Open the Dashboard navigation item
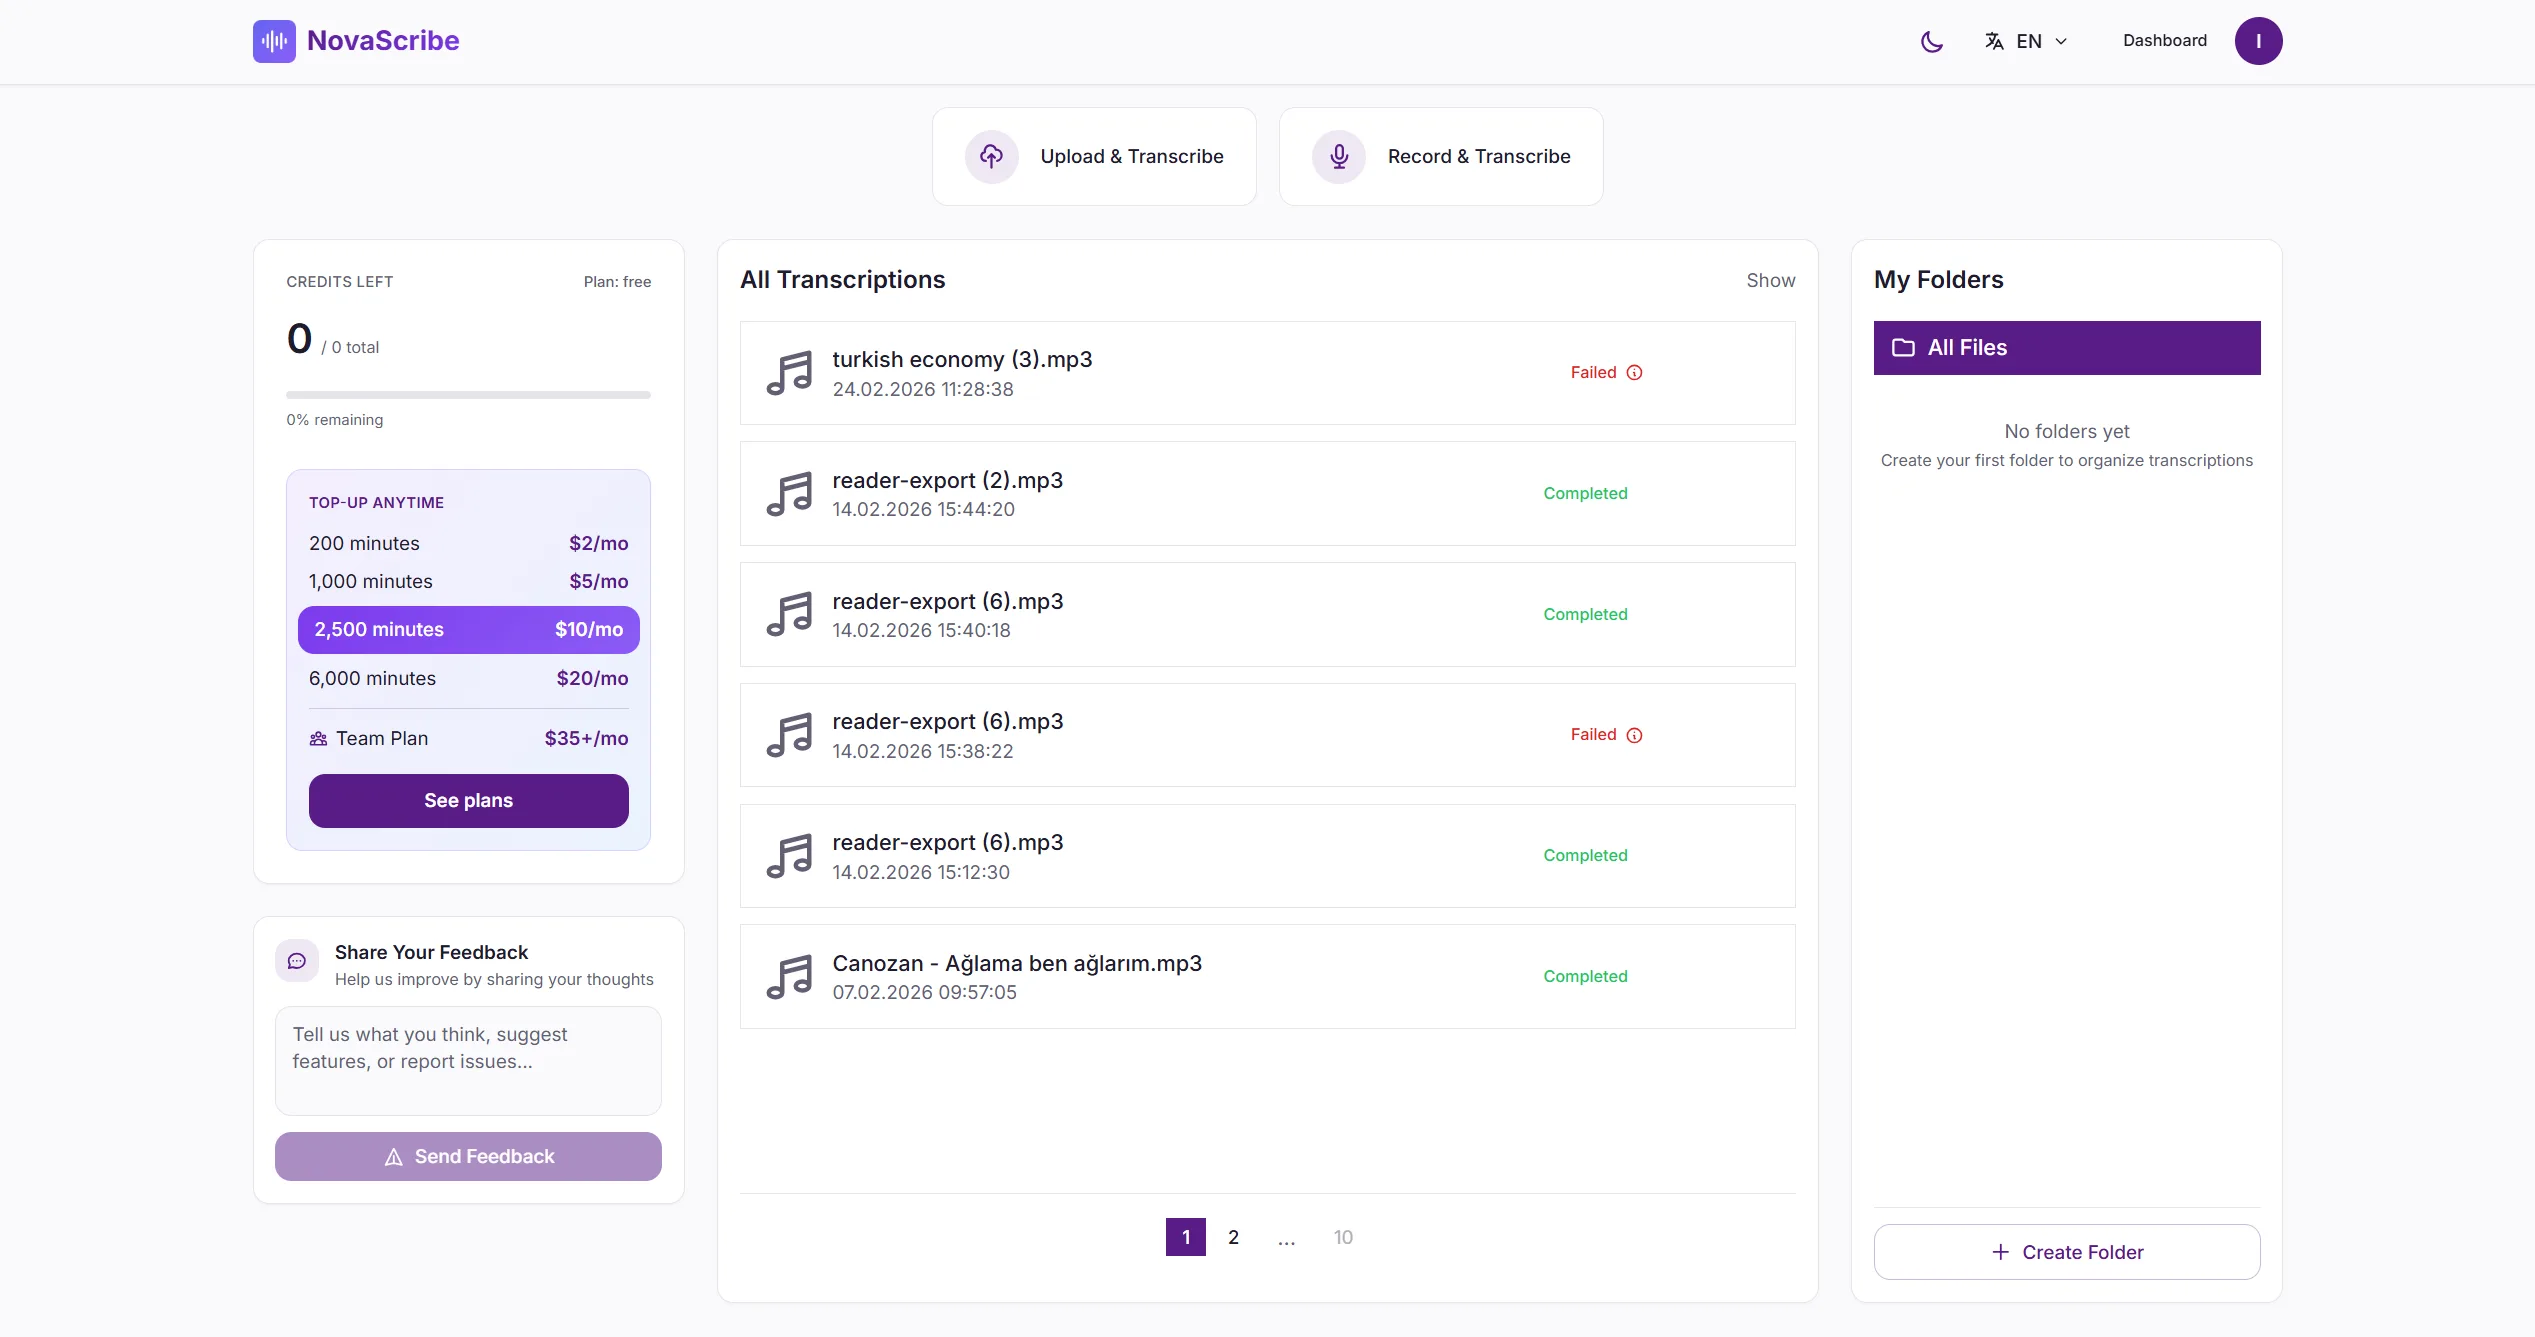The height and width of the screenshot is (1337, 2535). pos(2164,40)
